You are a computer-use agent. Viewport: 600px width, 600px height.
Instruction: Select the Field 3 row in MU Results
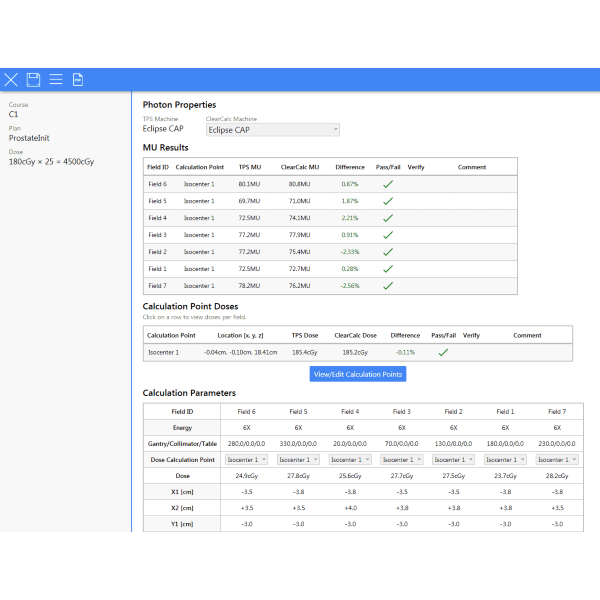[330, 235]
